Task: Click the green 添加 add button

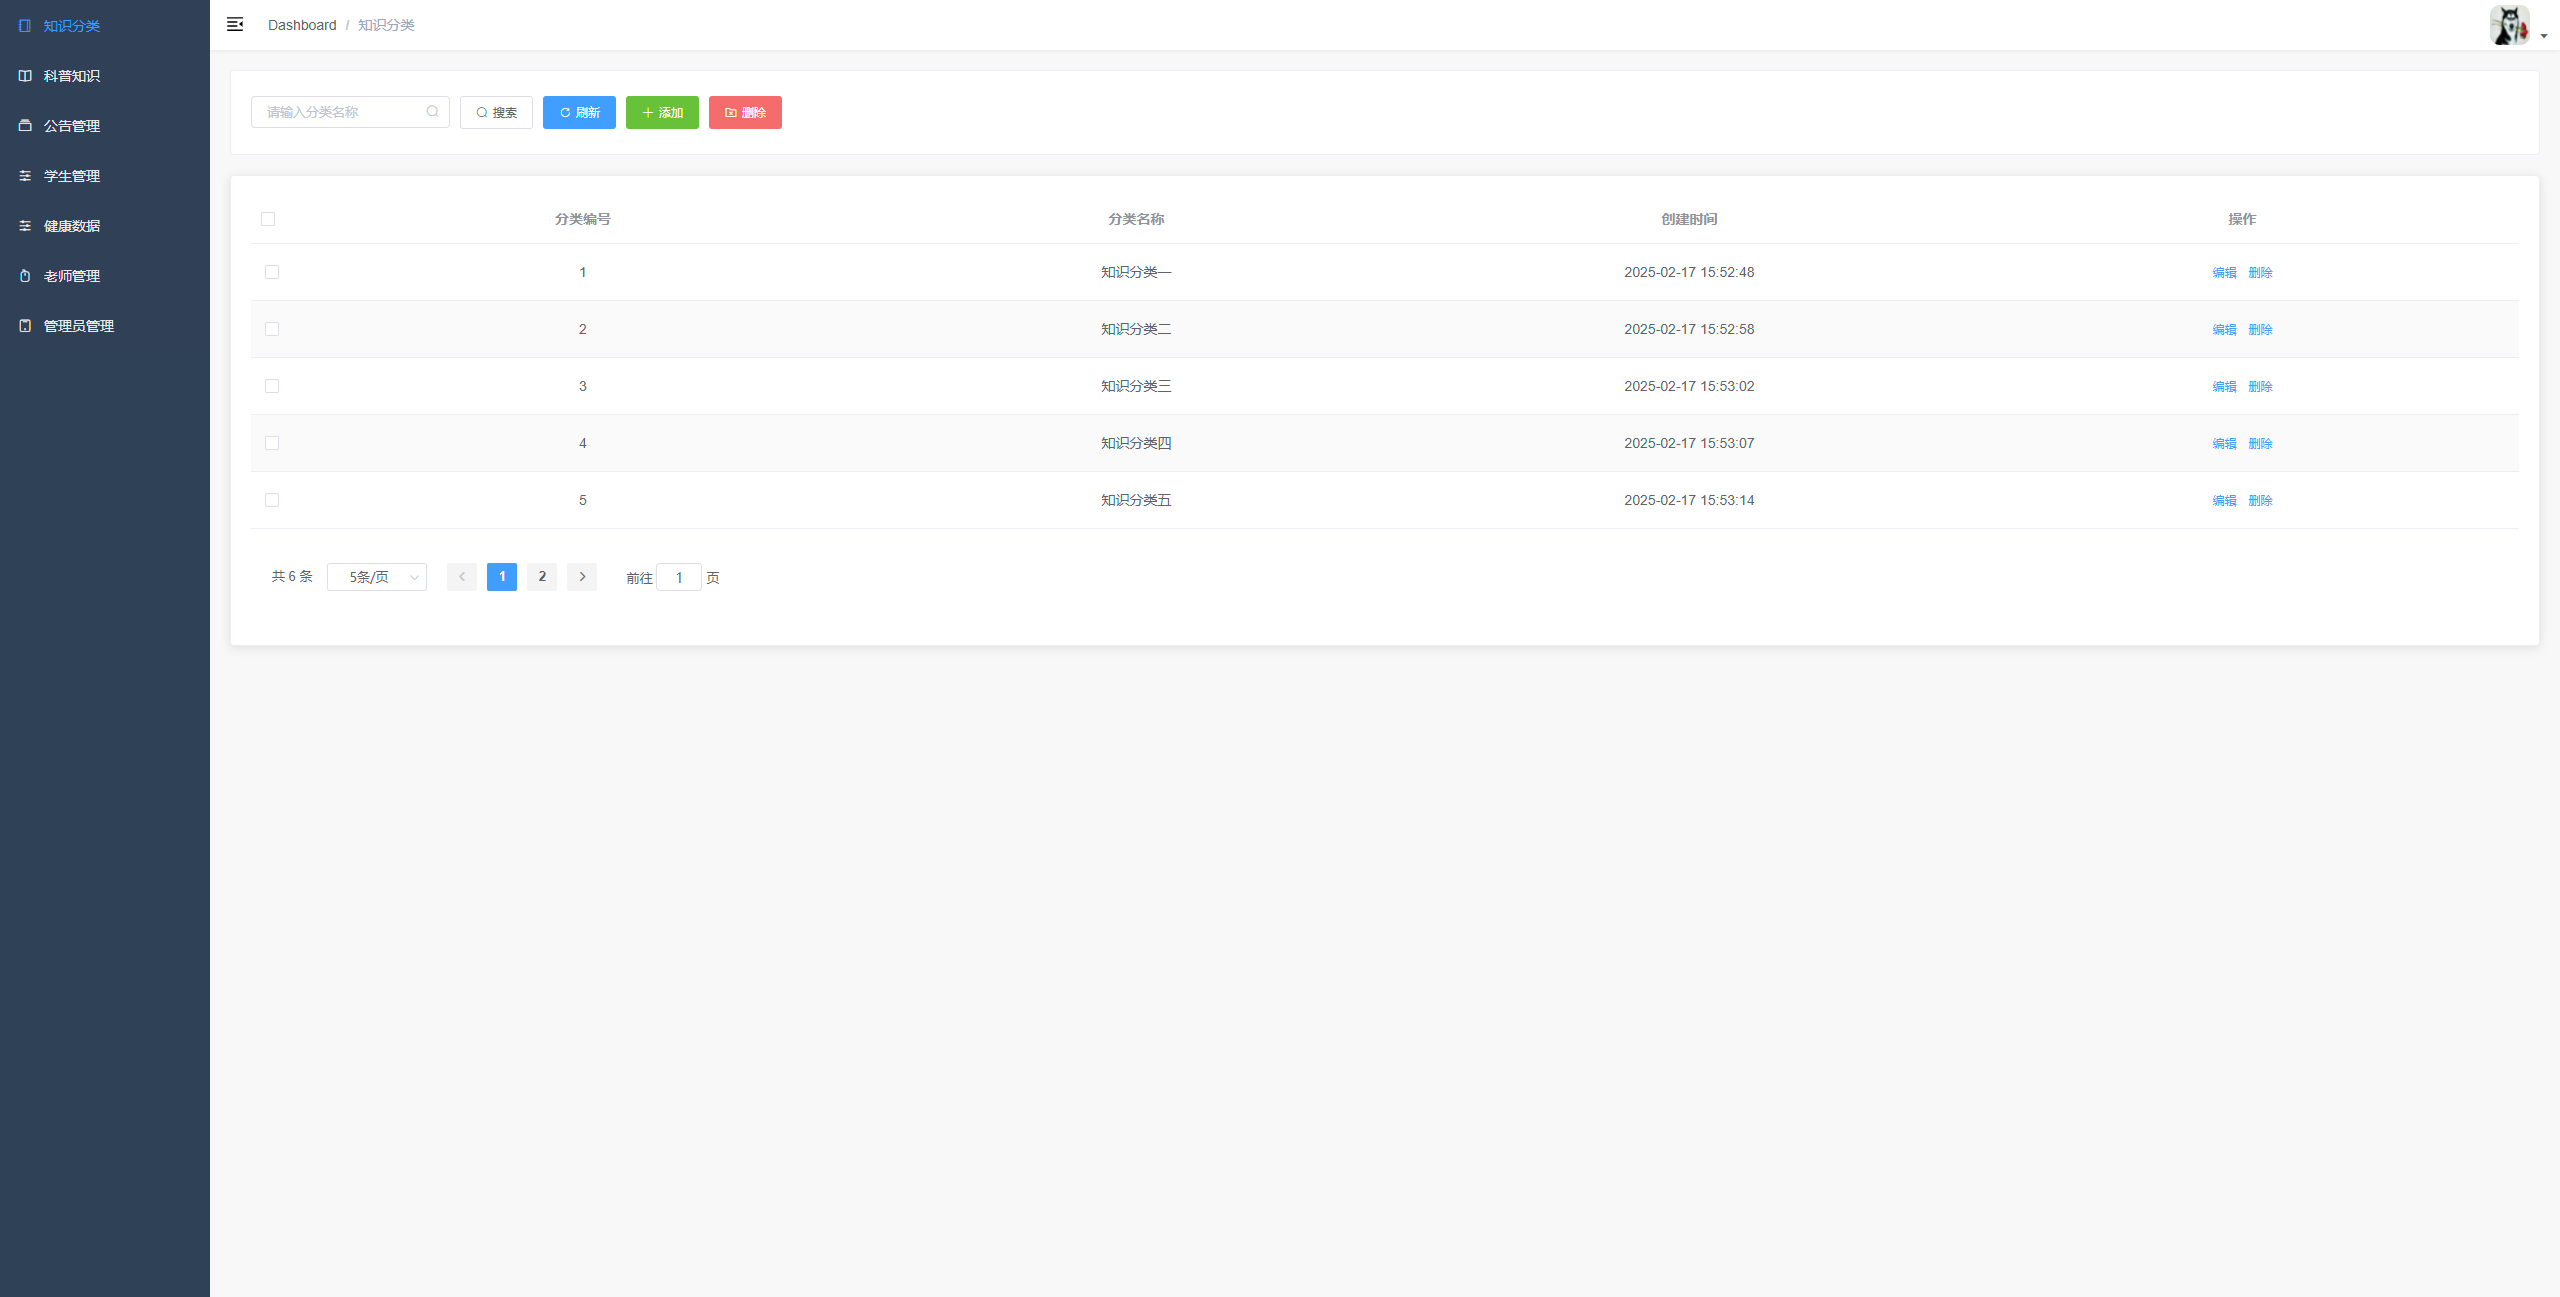Action: [x=662, y=112]
